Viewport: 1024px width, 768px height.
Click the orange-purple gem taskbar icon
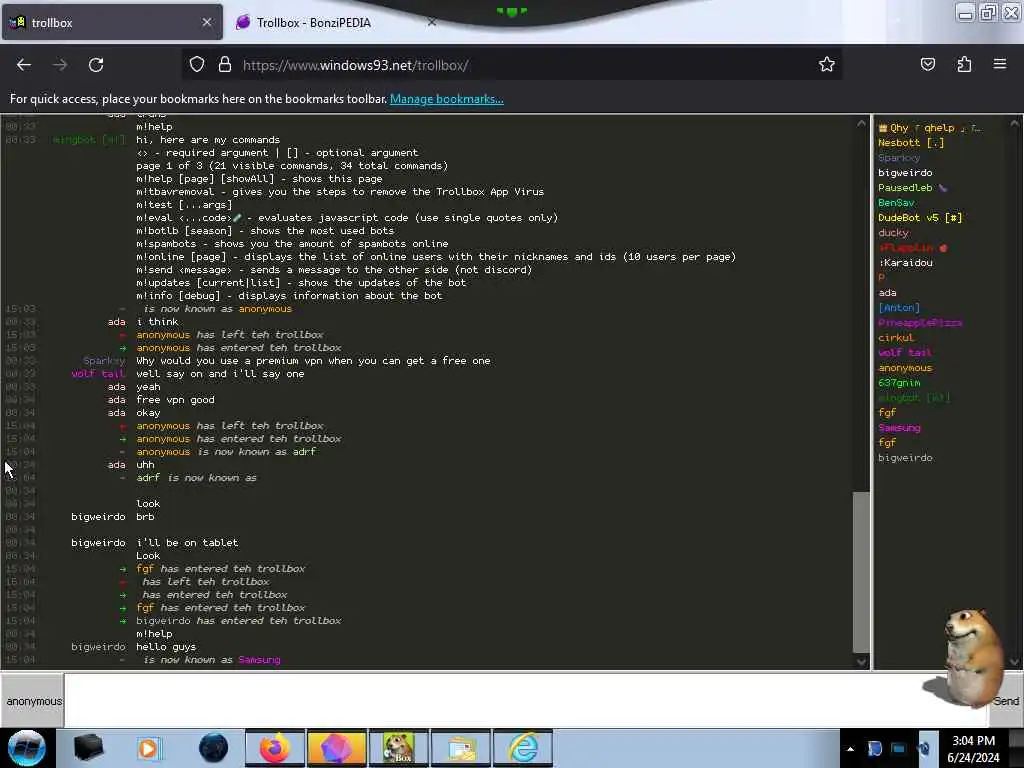pos(337,748)
